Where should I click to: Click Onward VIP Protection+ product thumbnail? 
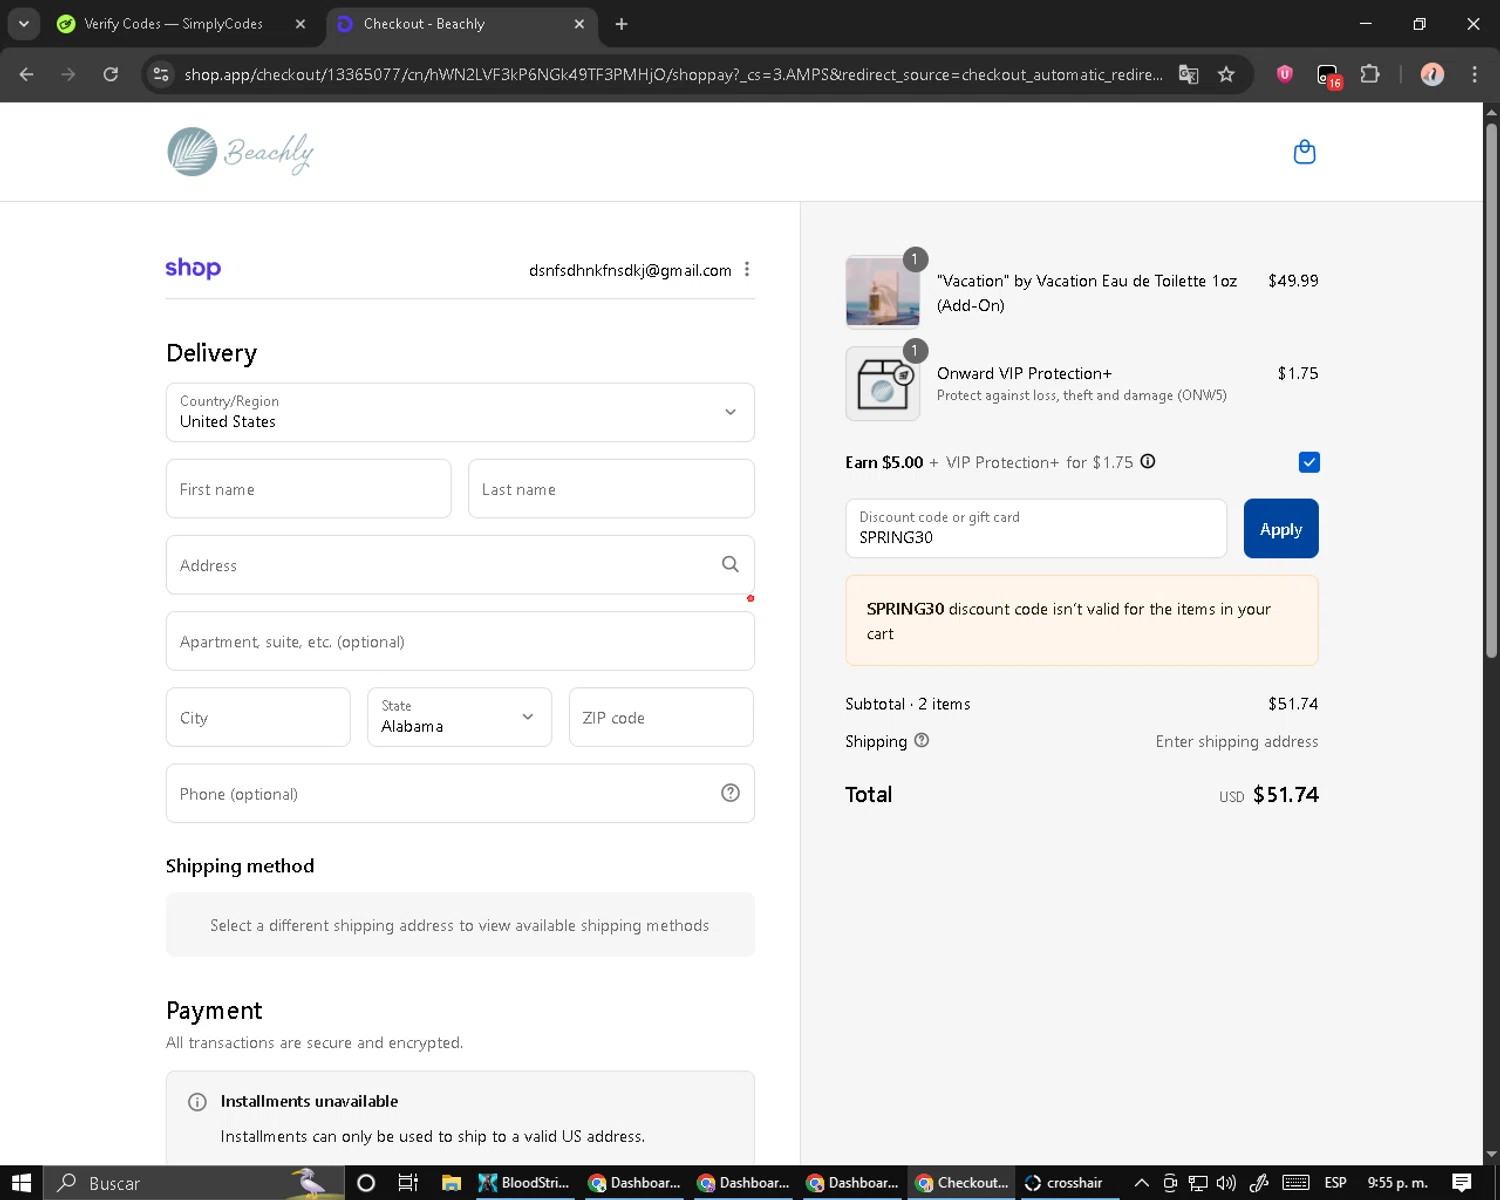click(883, 384)
